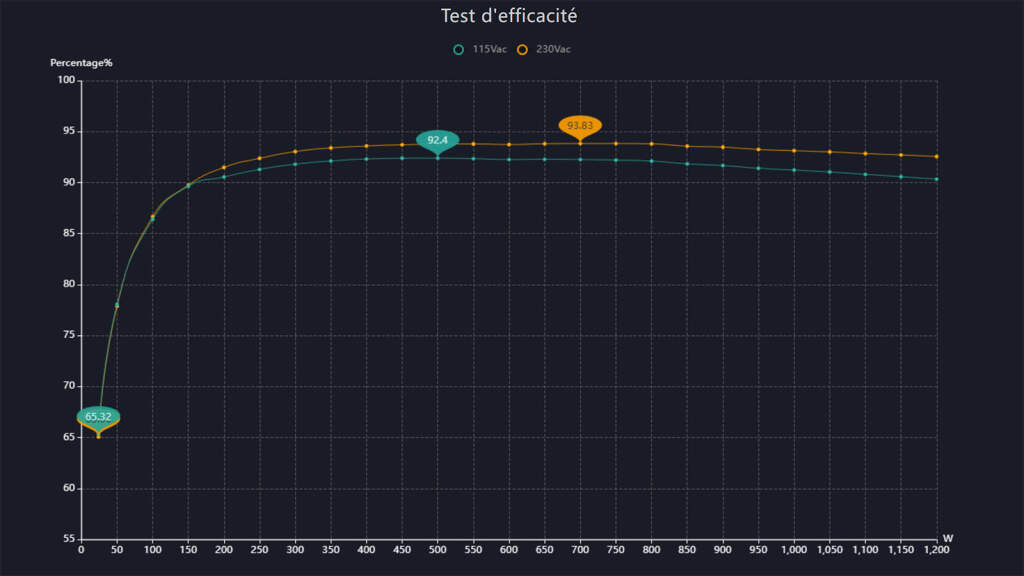Image resolution: width=1024 pixels, height=576 pixels.
Task: Click the data point at 100 W
Action: coord(153,217)
